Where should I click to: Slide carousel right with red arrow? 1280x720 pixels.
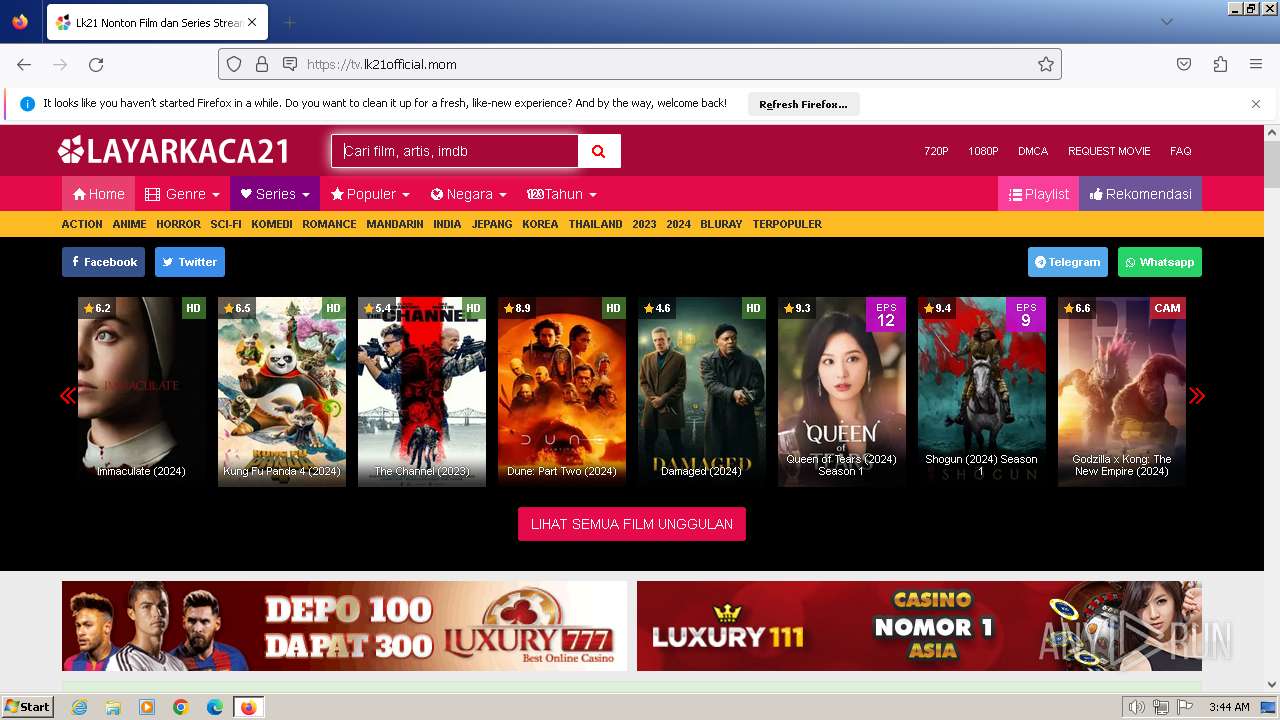1197,395
